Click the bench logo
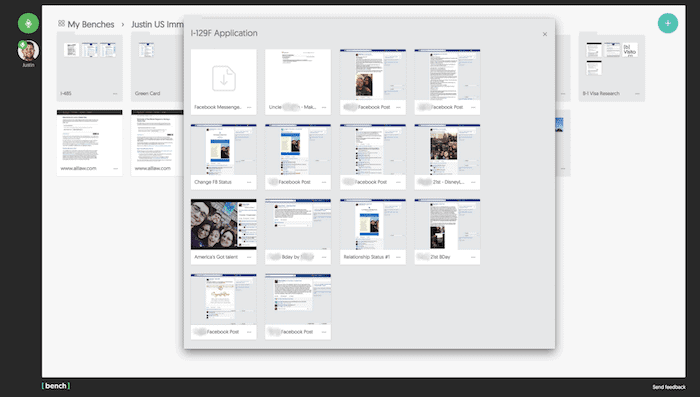Viewport: 700px width, 397px height. point(56,386)
